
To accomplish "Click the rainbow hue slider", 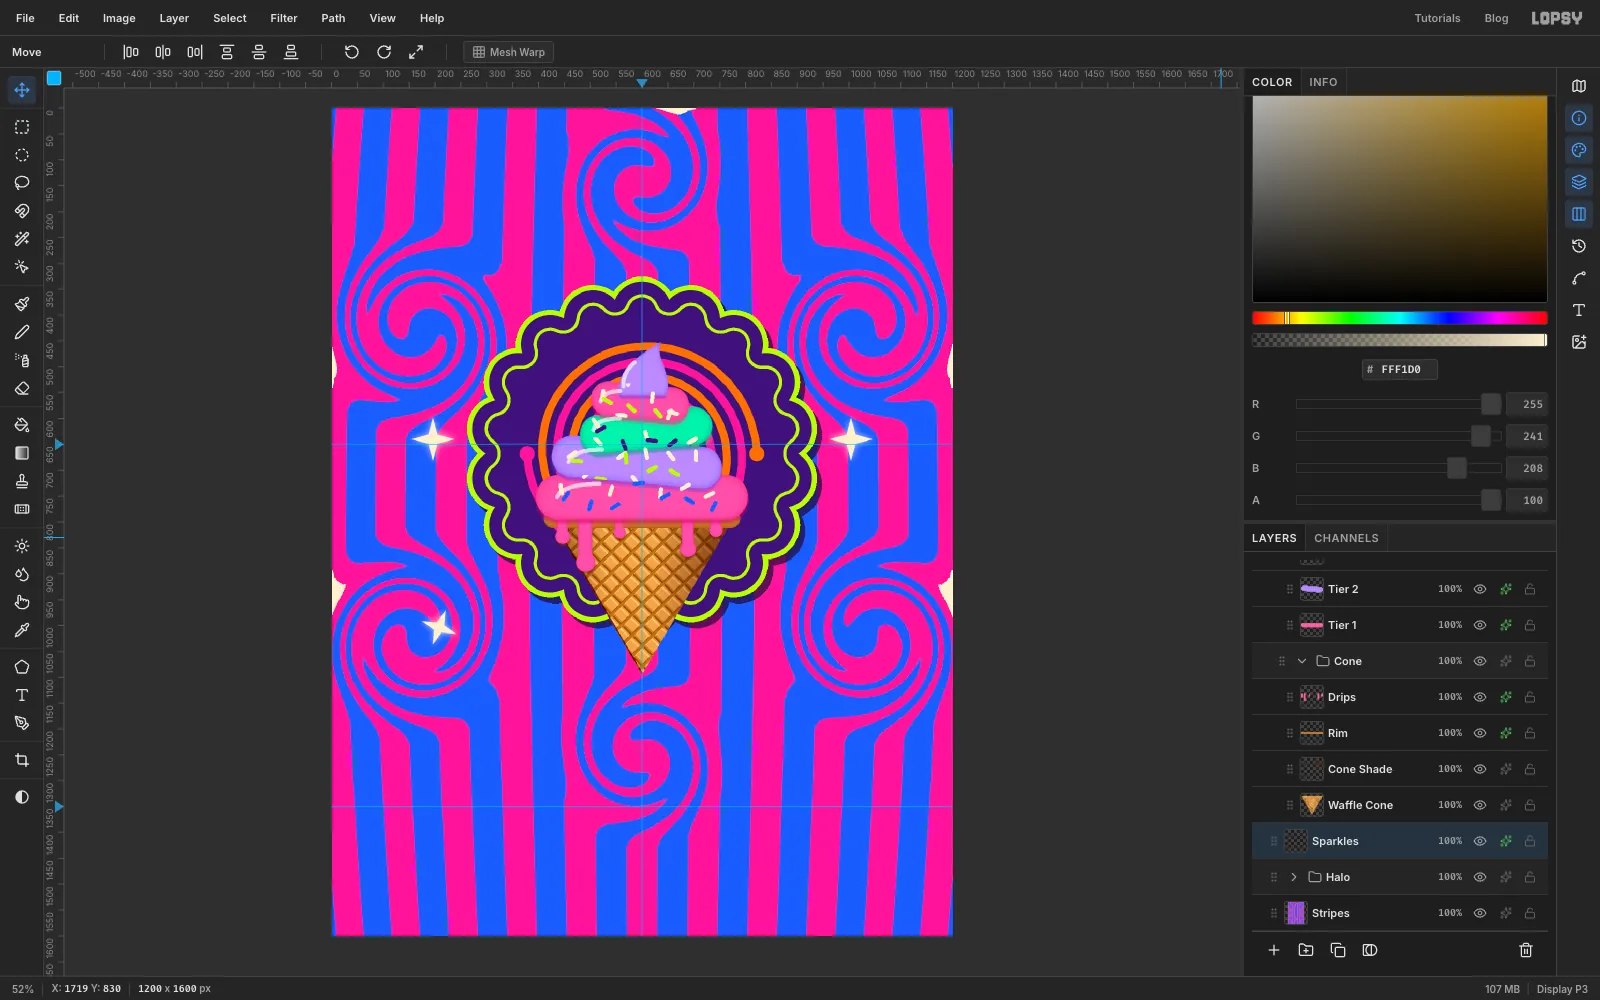I will 1399,318.
